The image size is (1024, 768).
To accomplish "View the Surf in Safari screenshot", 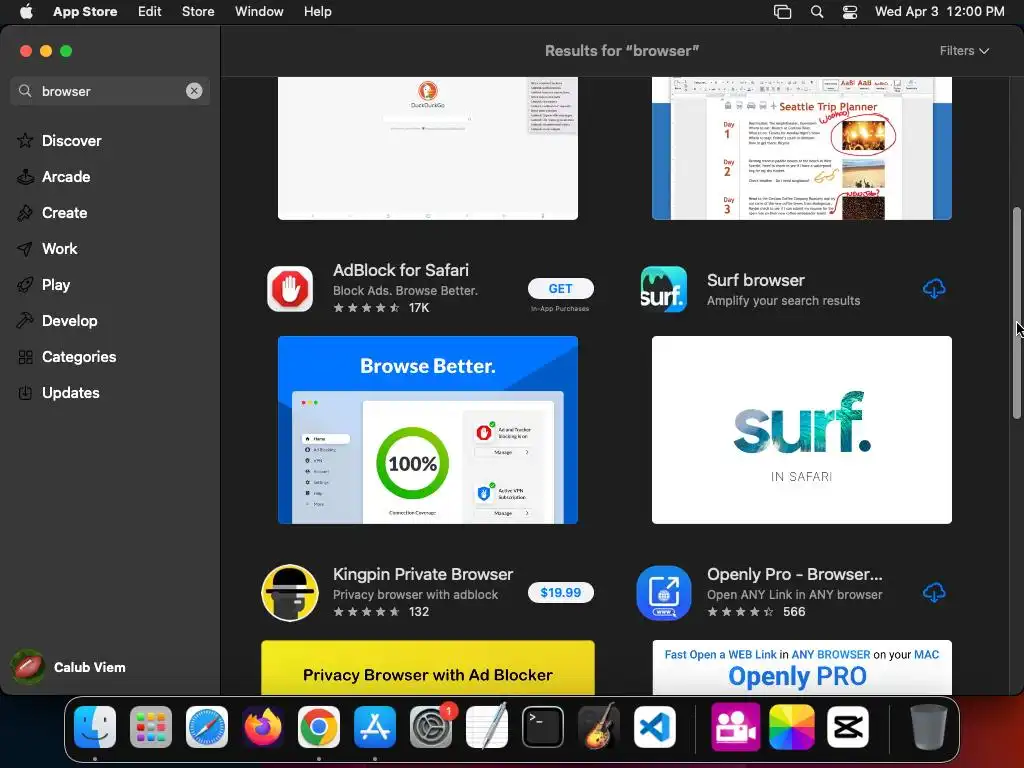I will pos(801,430).
